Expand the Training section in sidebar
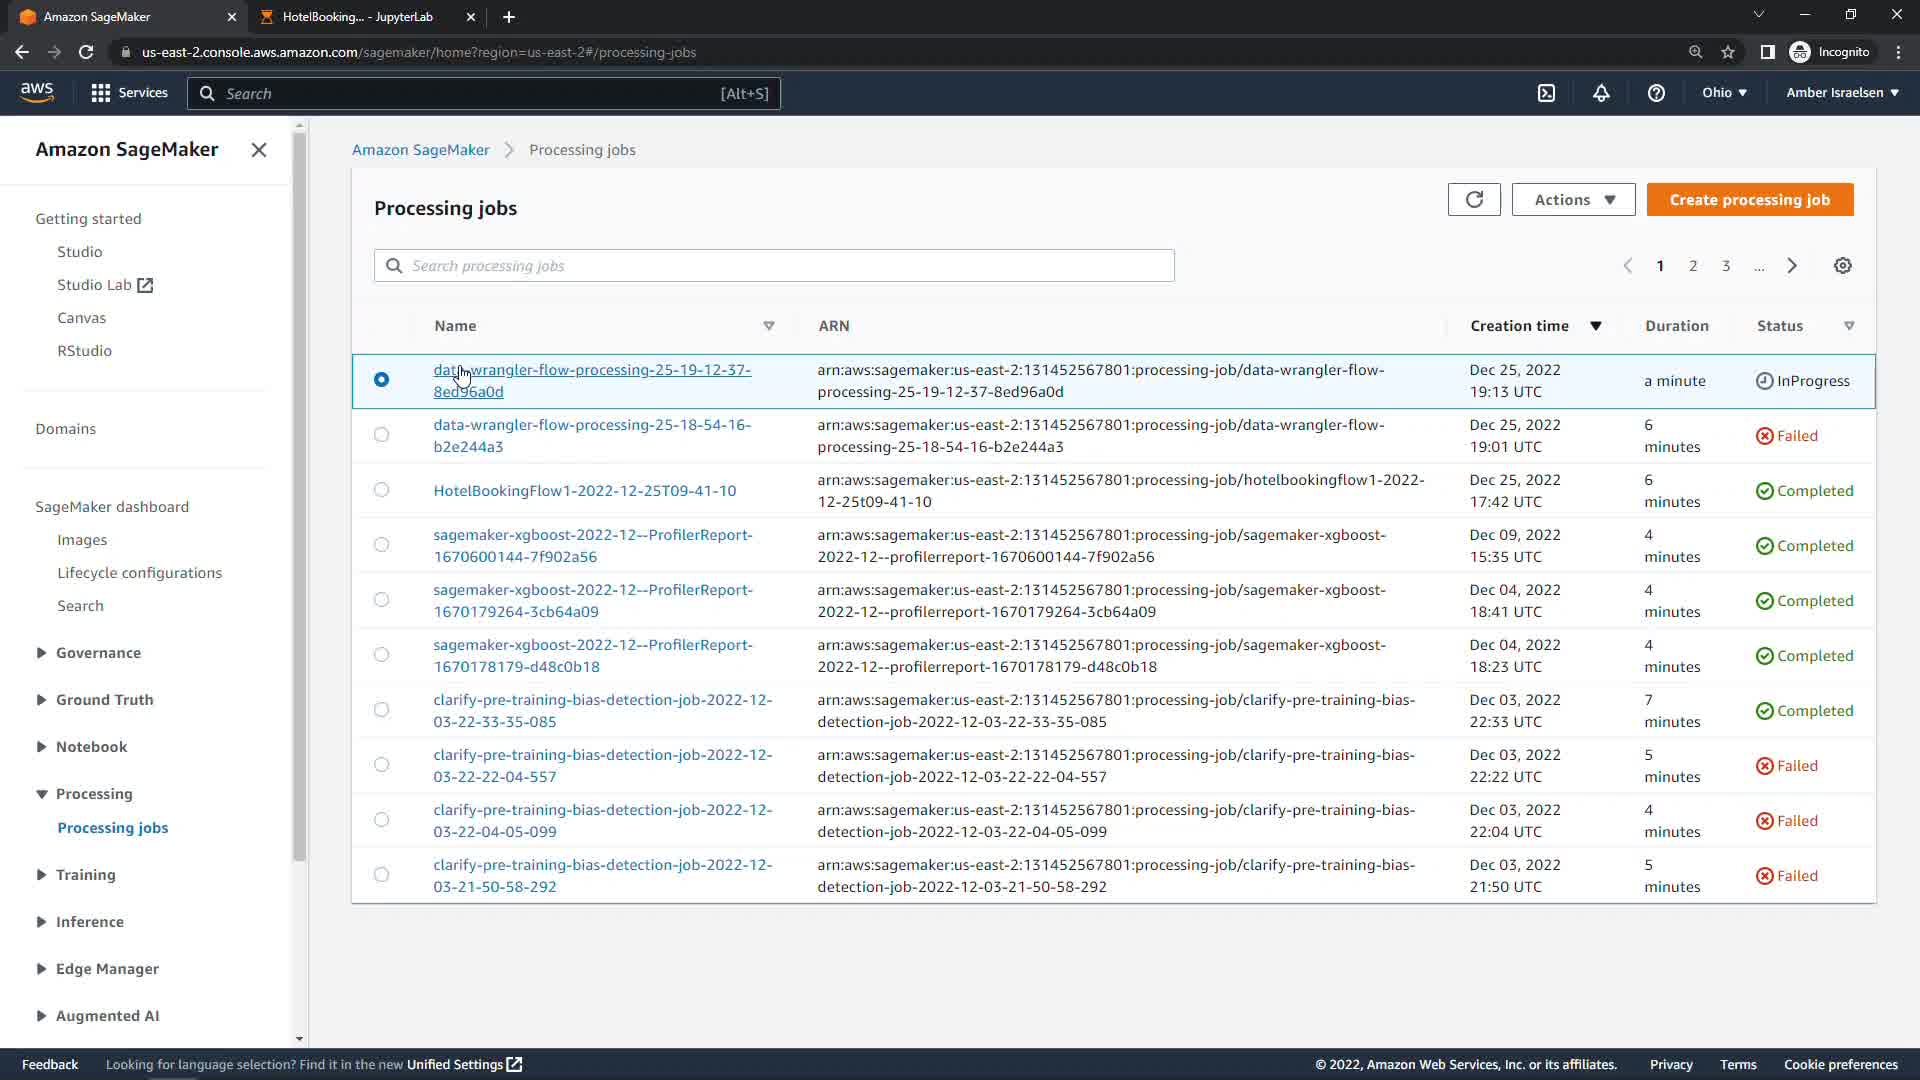 pos(85,875)
